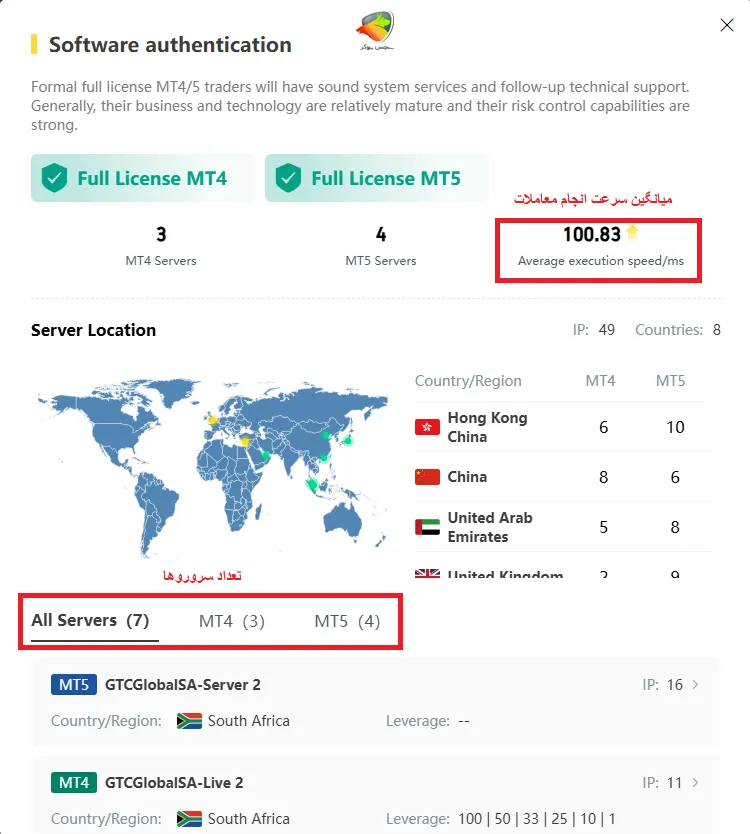This screenshot has height=834, width=750.
Task: Switch to the MT4 (3) servers tab
Action: (231, 620)
